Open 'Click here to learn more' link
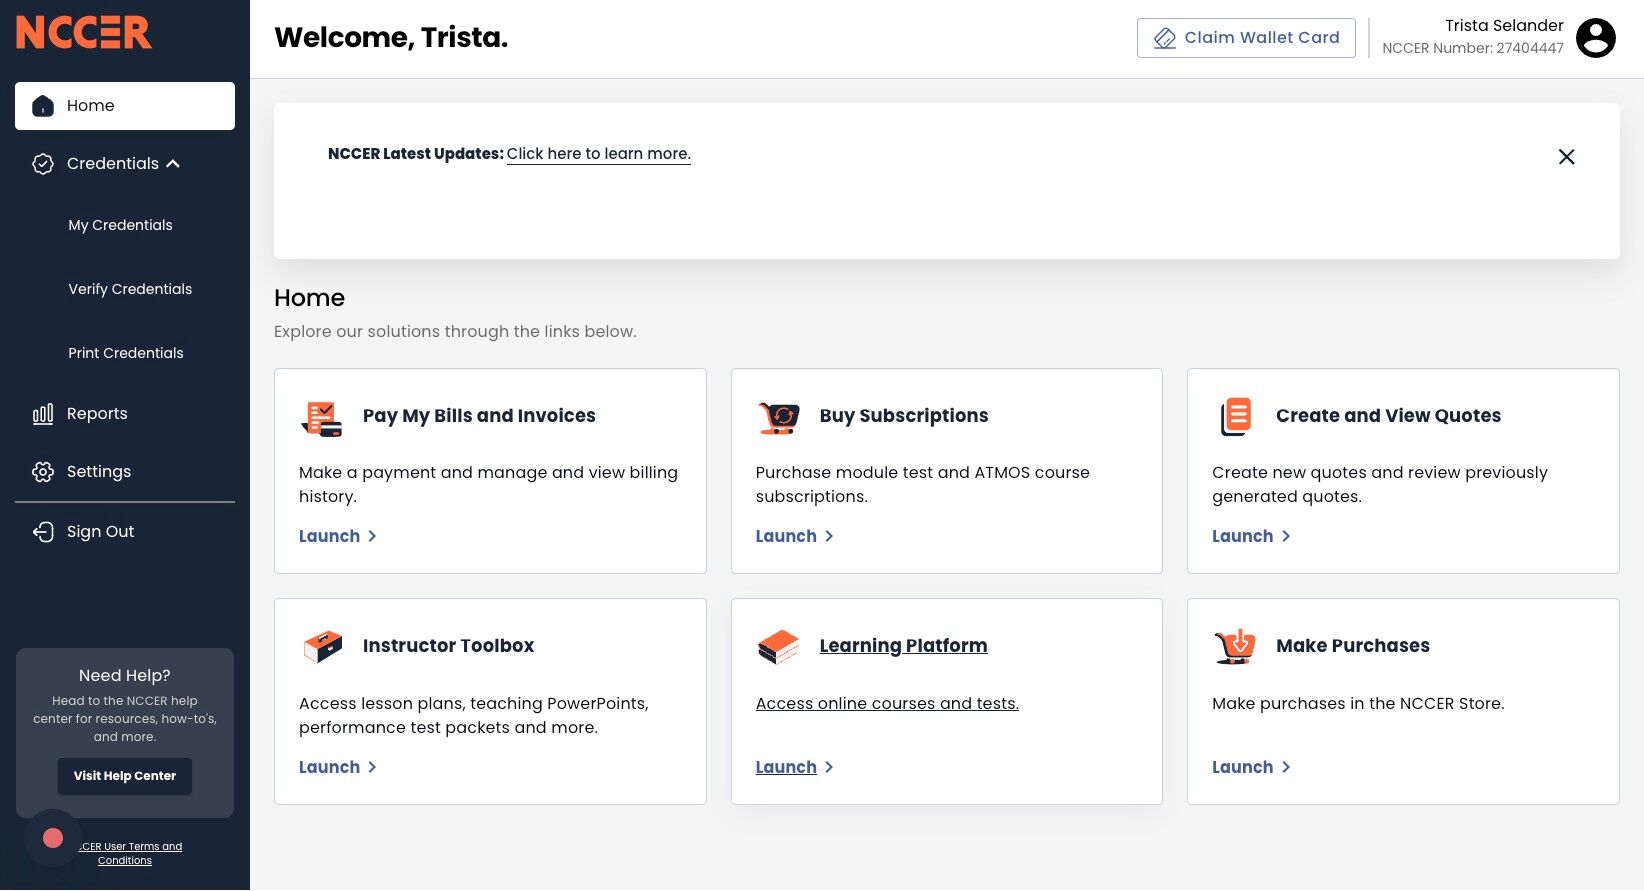Screen dimensions: 1644x891 pos(598,154)
